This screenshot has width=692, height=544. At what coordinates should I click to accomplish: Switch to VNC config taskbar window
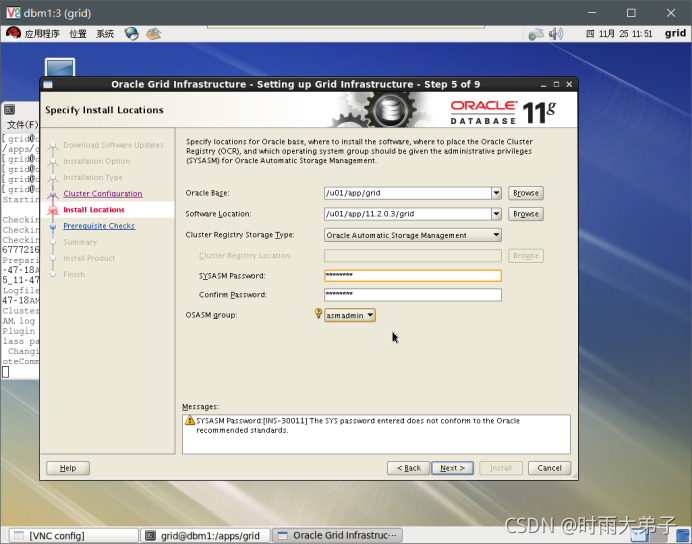click(74, 536)
